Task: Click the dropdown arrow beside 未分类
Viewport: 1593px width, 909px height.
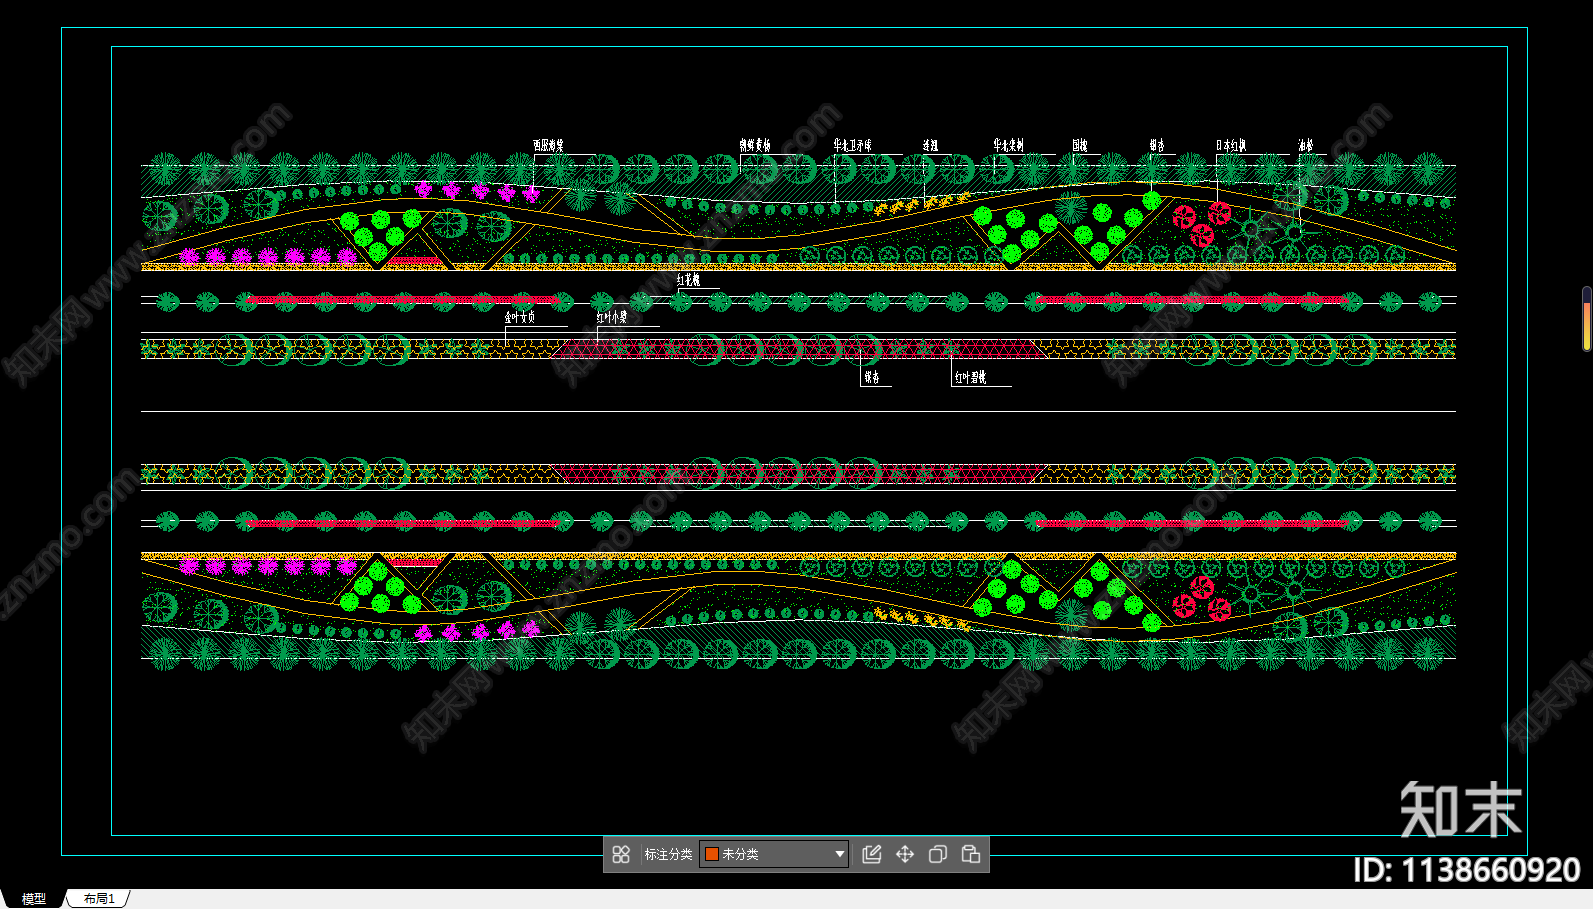Action: pos(839,854)
